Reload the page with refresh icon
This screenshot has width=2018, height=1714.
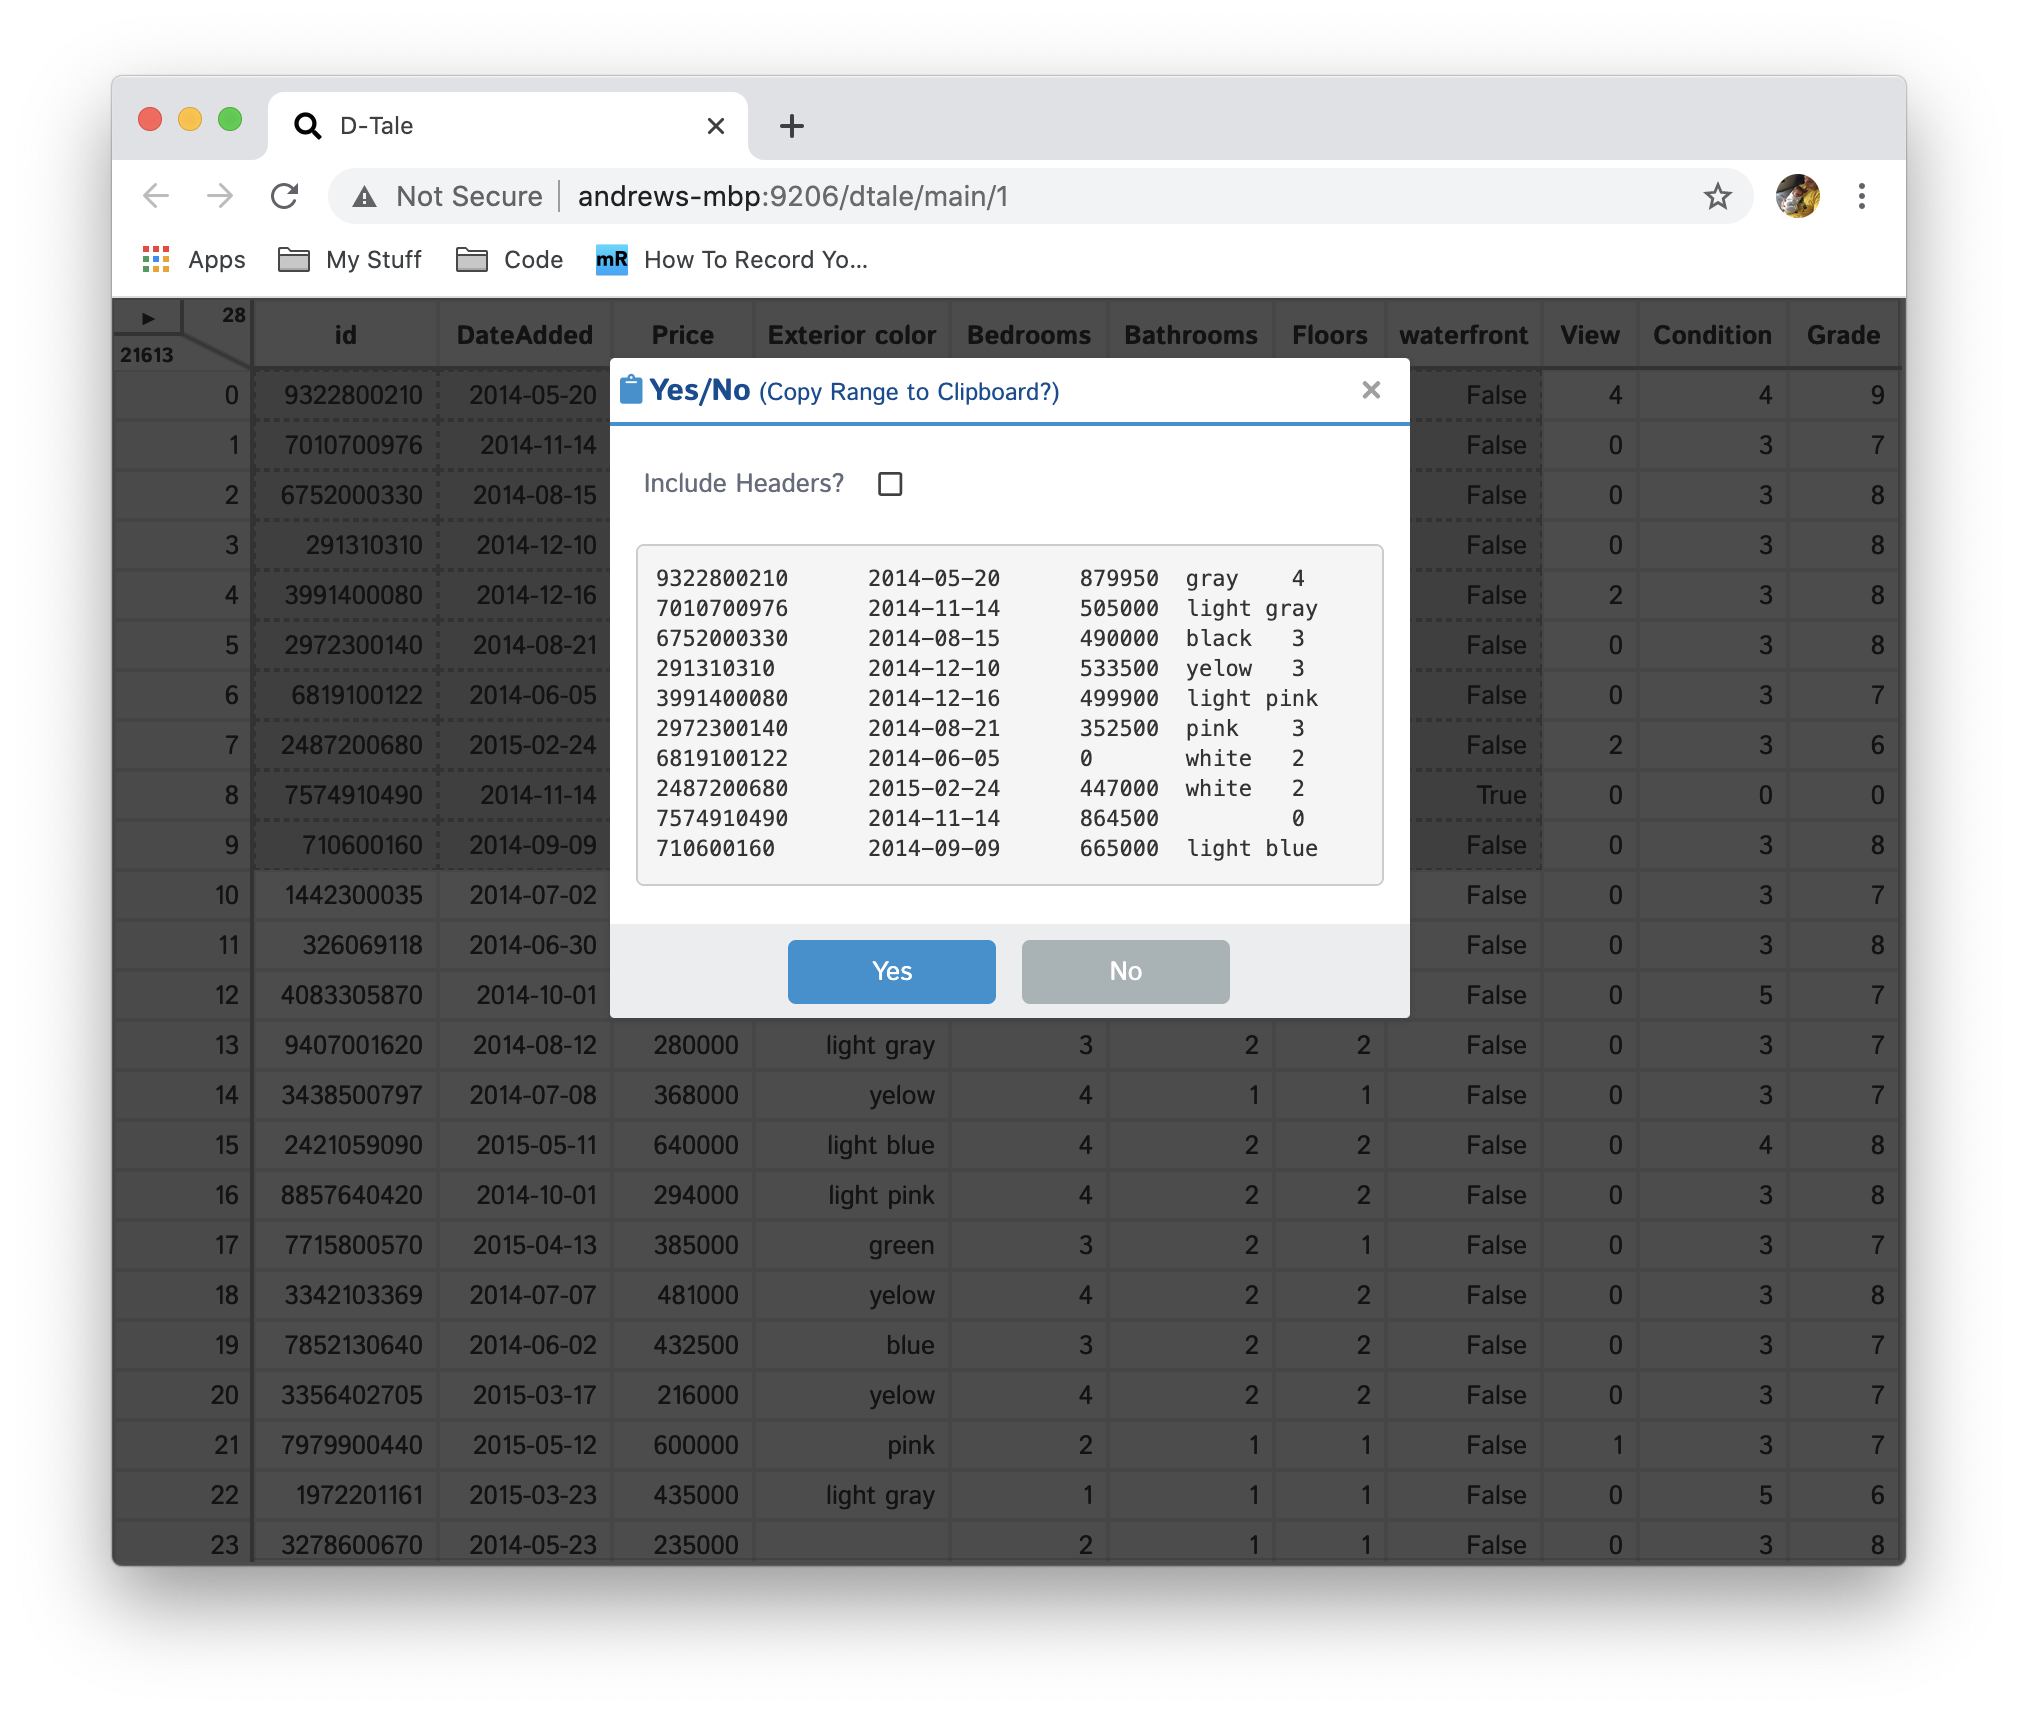click(x=285, y=196)
